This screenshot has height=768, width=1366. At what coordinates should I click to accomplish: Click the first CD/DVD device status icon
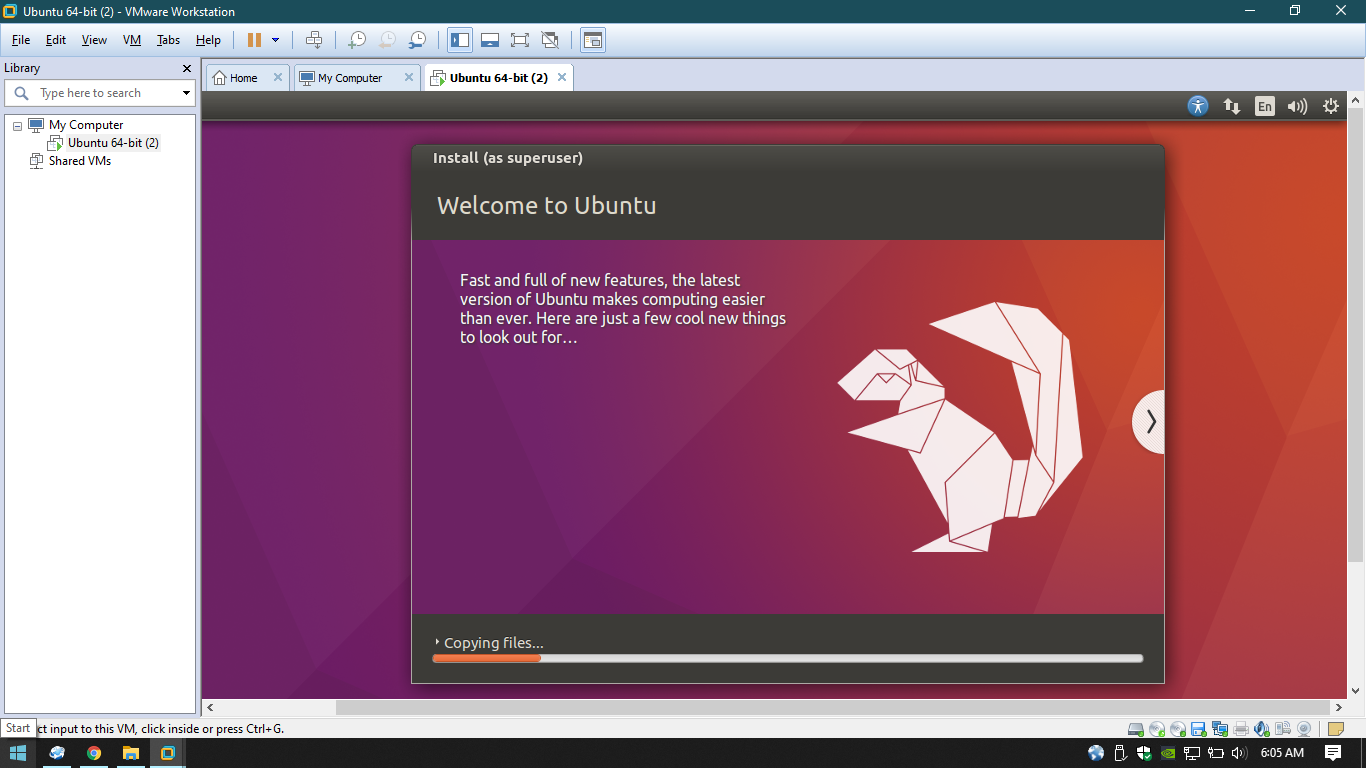click(x=1157, y=729)
